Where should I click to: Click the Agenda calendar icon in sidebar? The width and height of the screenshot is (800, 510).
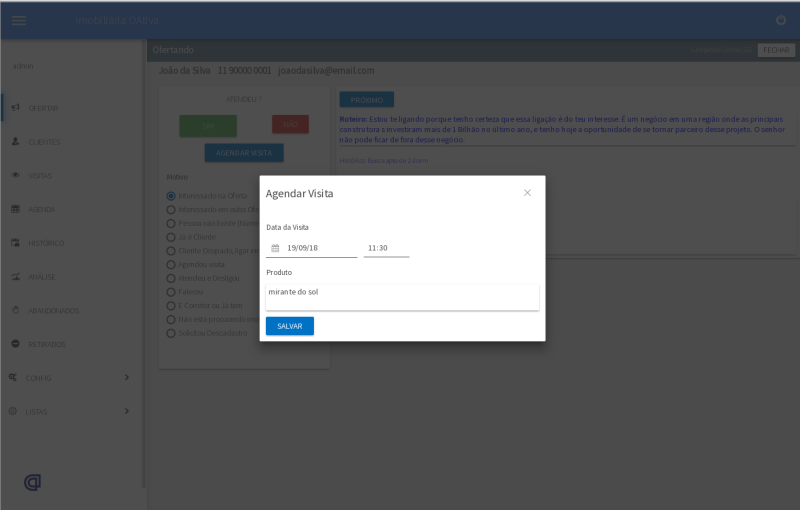[x=15, y=209]
